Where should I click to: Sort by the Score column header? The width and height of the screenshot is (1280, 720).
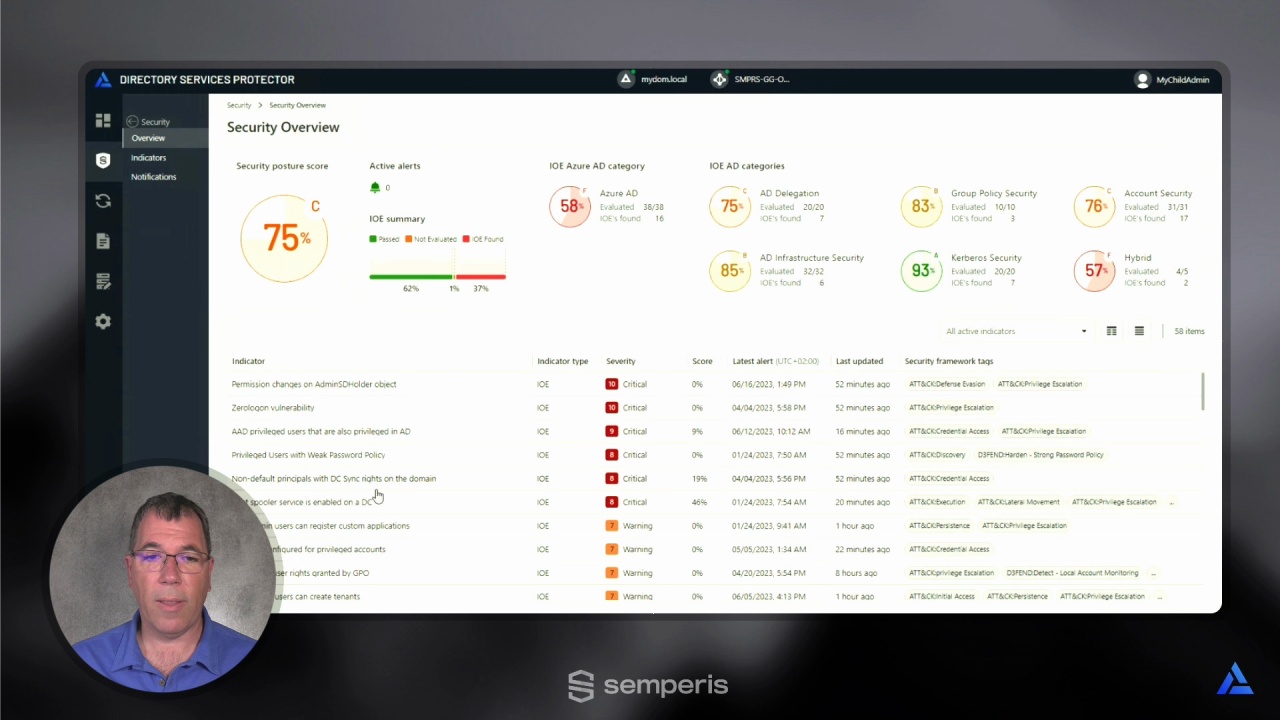(x=702, y=361)
